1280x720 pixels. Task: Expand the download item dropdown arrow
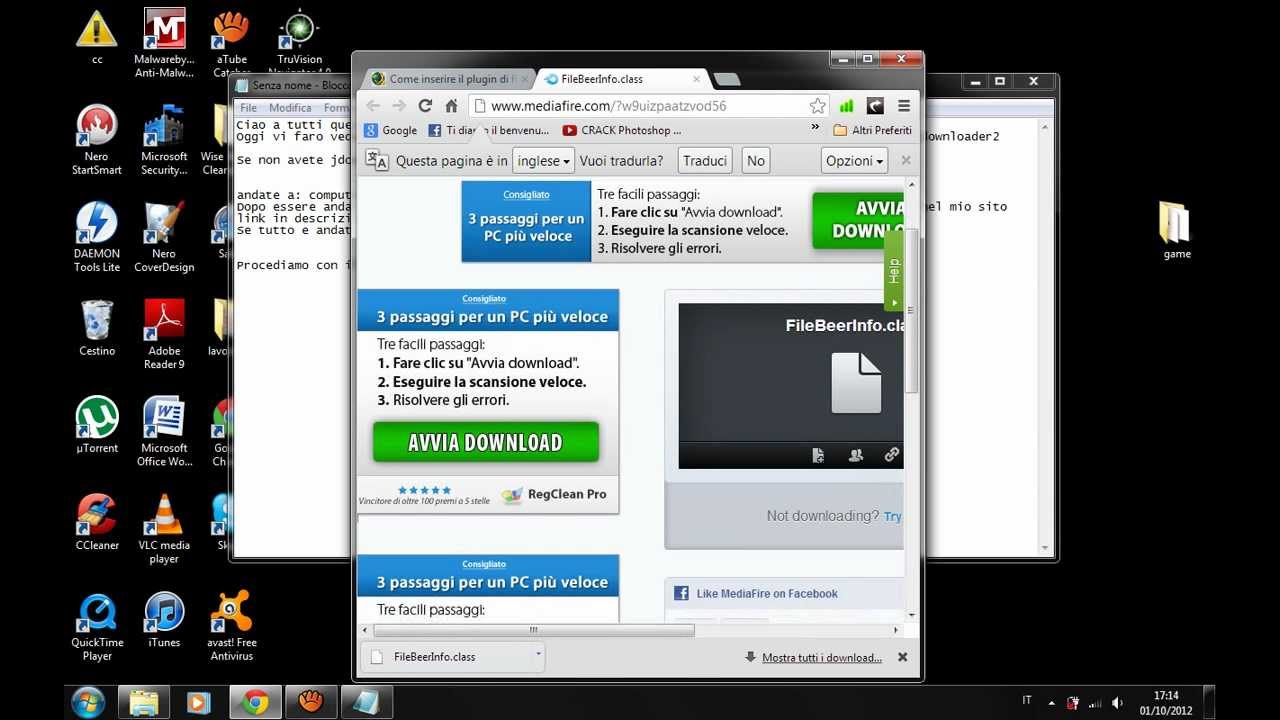tap(538, 654)
